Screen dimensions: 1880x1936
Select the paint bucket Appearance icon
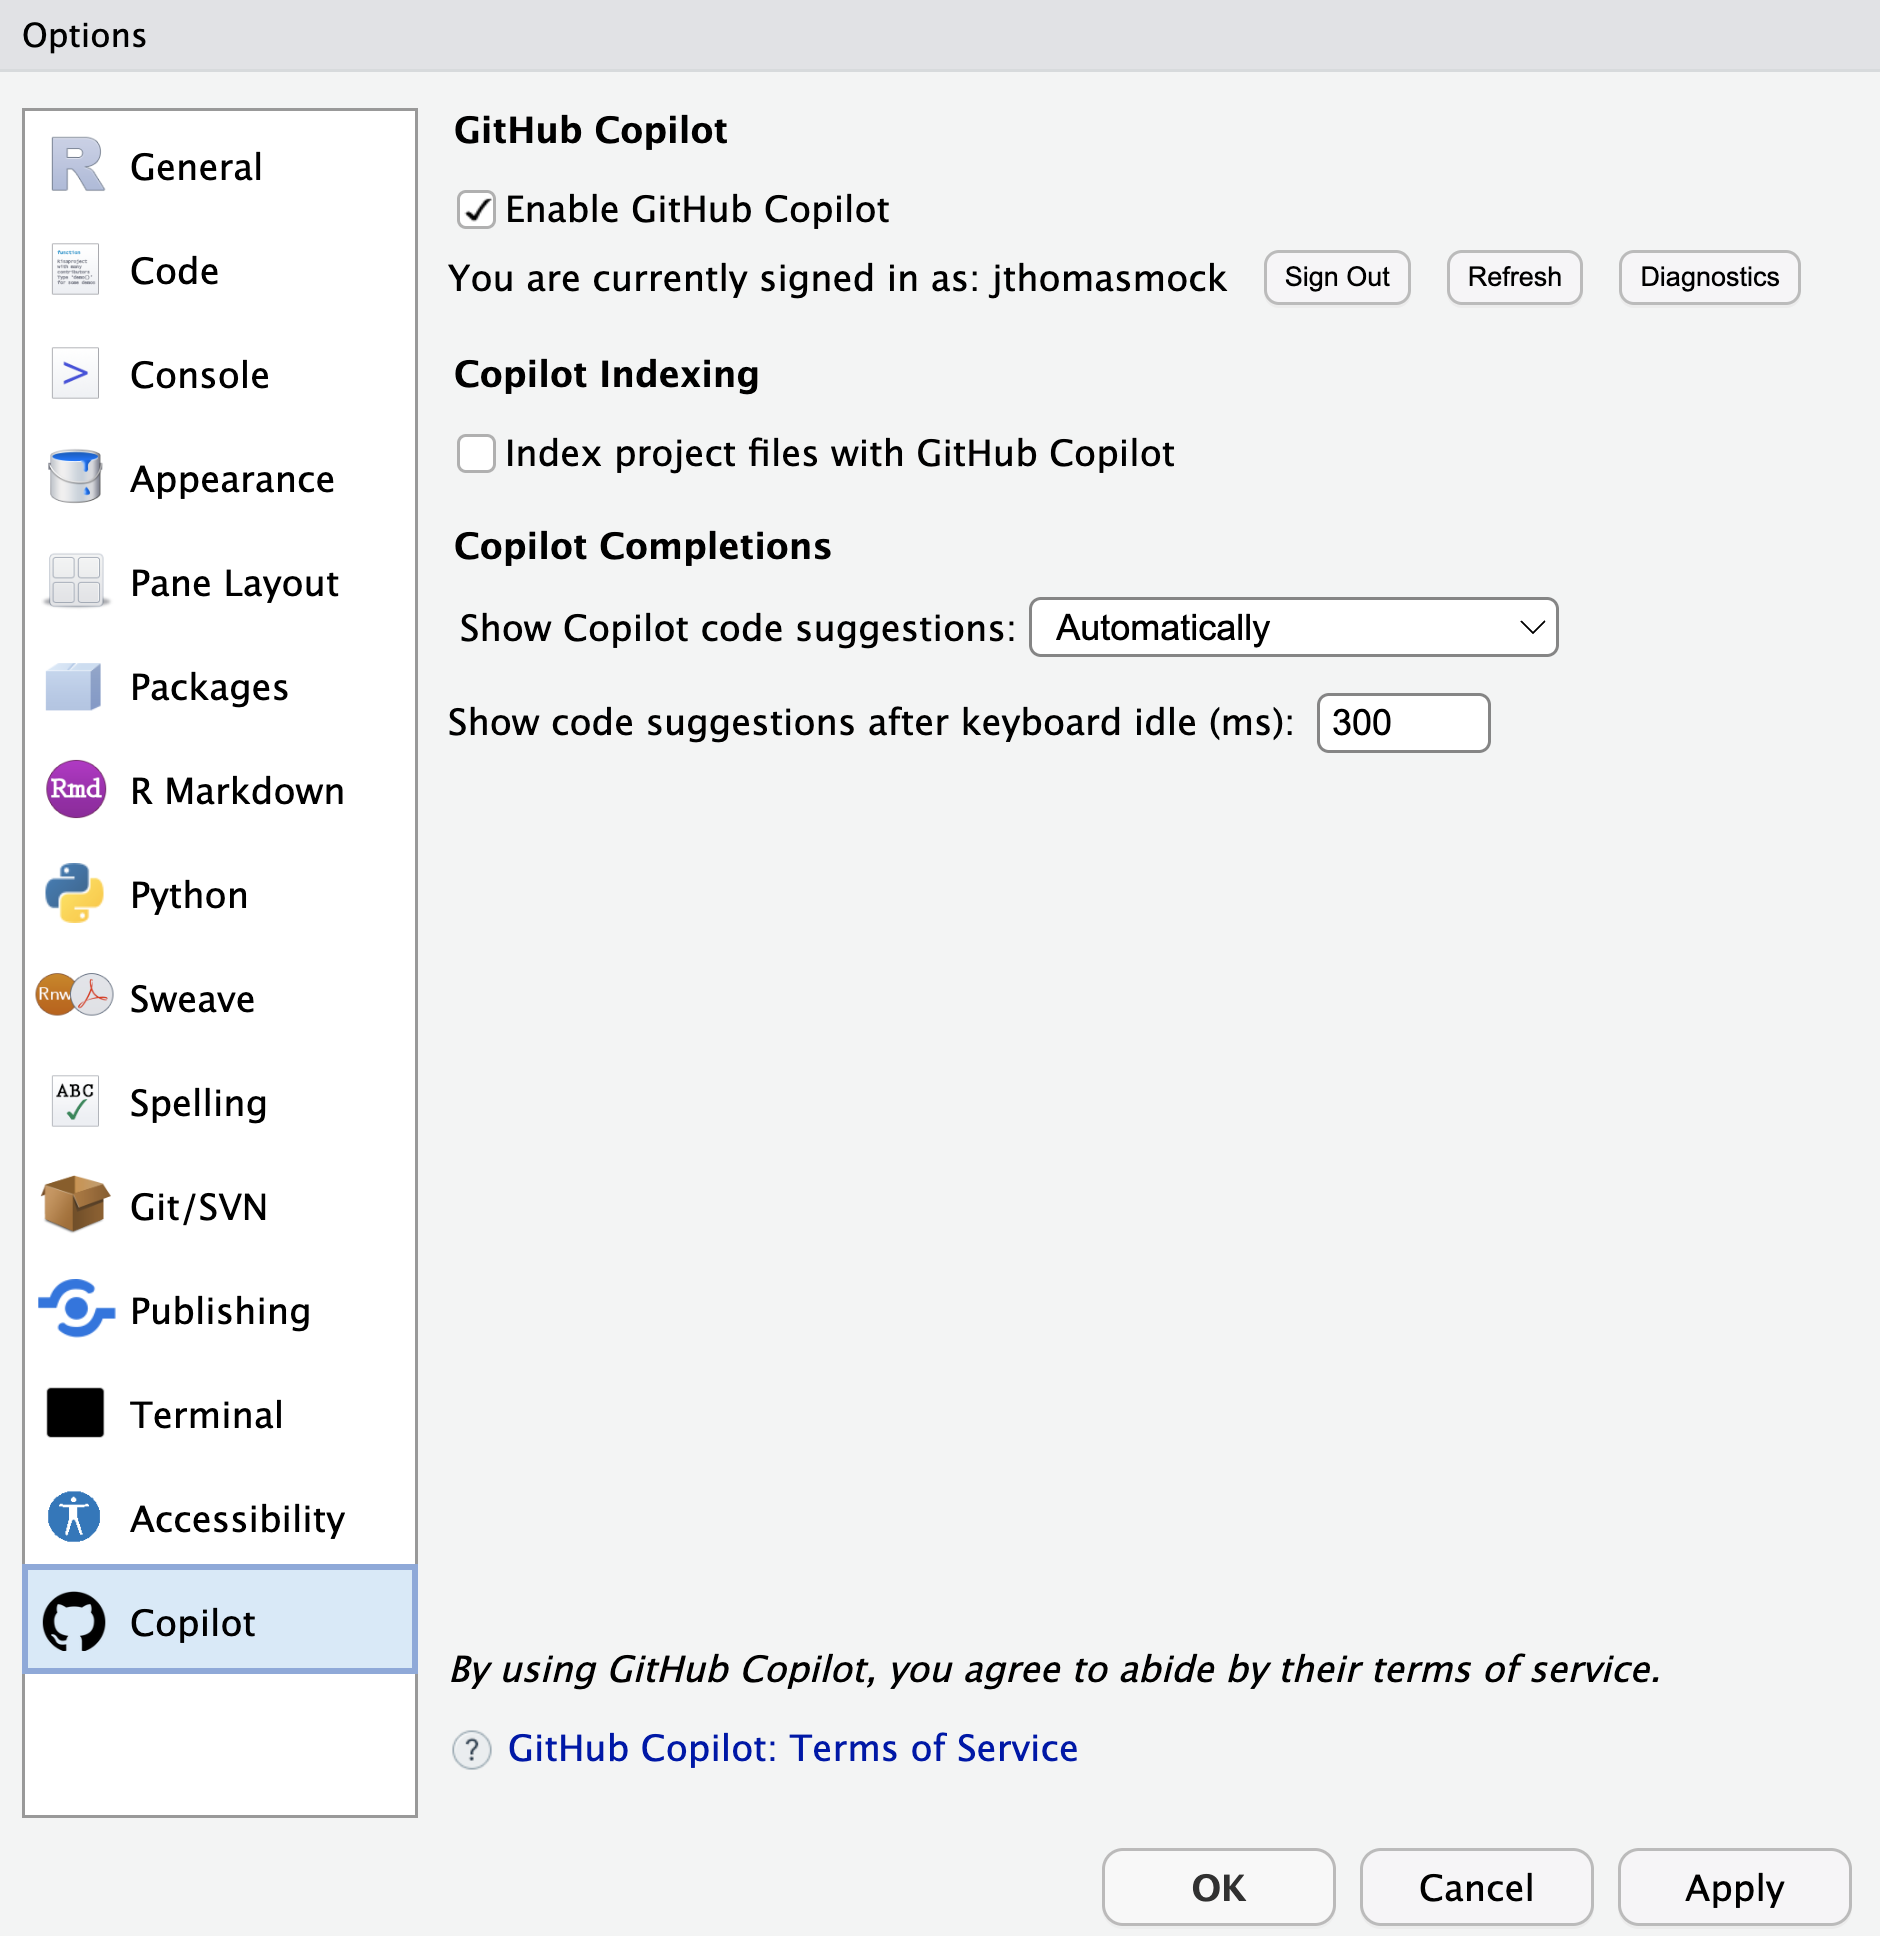point(75,477)
